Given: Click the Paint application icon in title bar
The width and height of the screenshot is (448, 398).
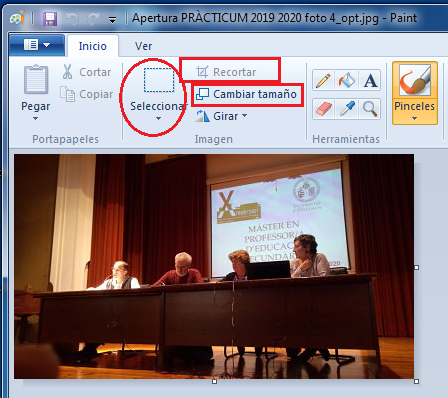Looking at the screenshot, I should 17,18.
